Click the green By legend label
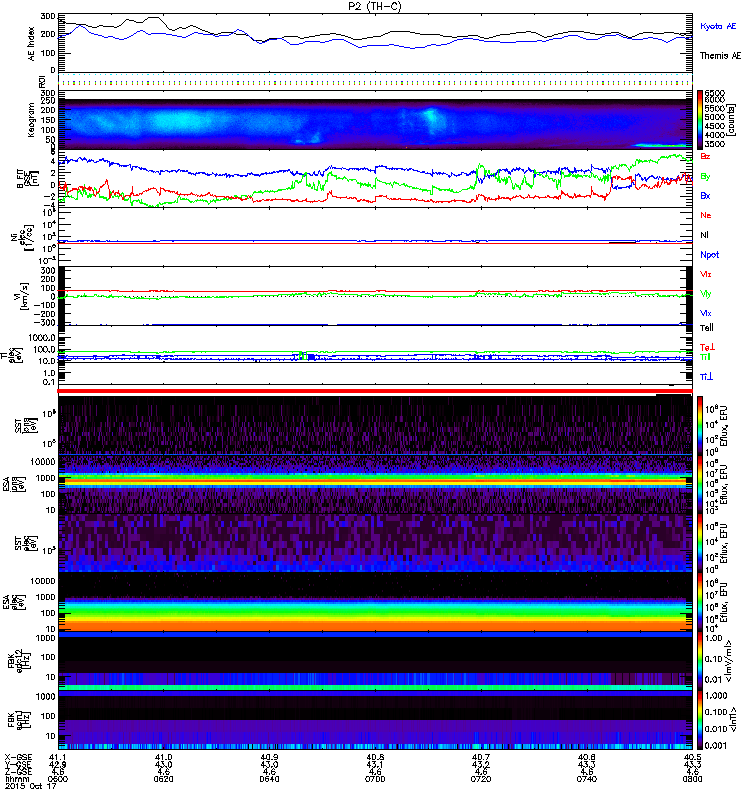Viewport: 750px width, 800px height. (706, 176)
